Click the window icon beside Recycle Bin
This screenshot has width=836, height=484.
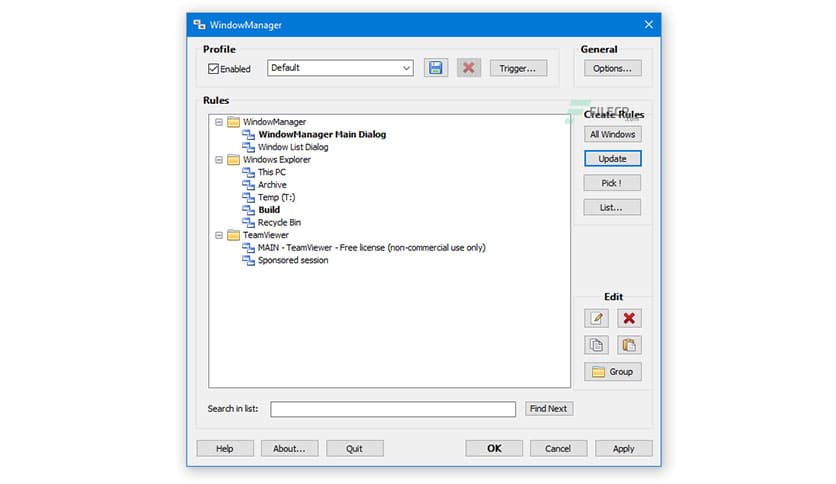click(248, 222)
